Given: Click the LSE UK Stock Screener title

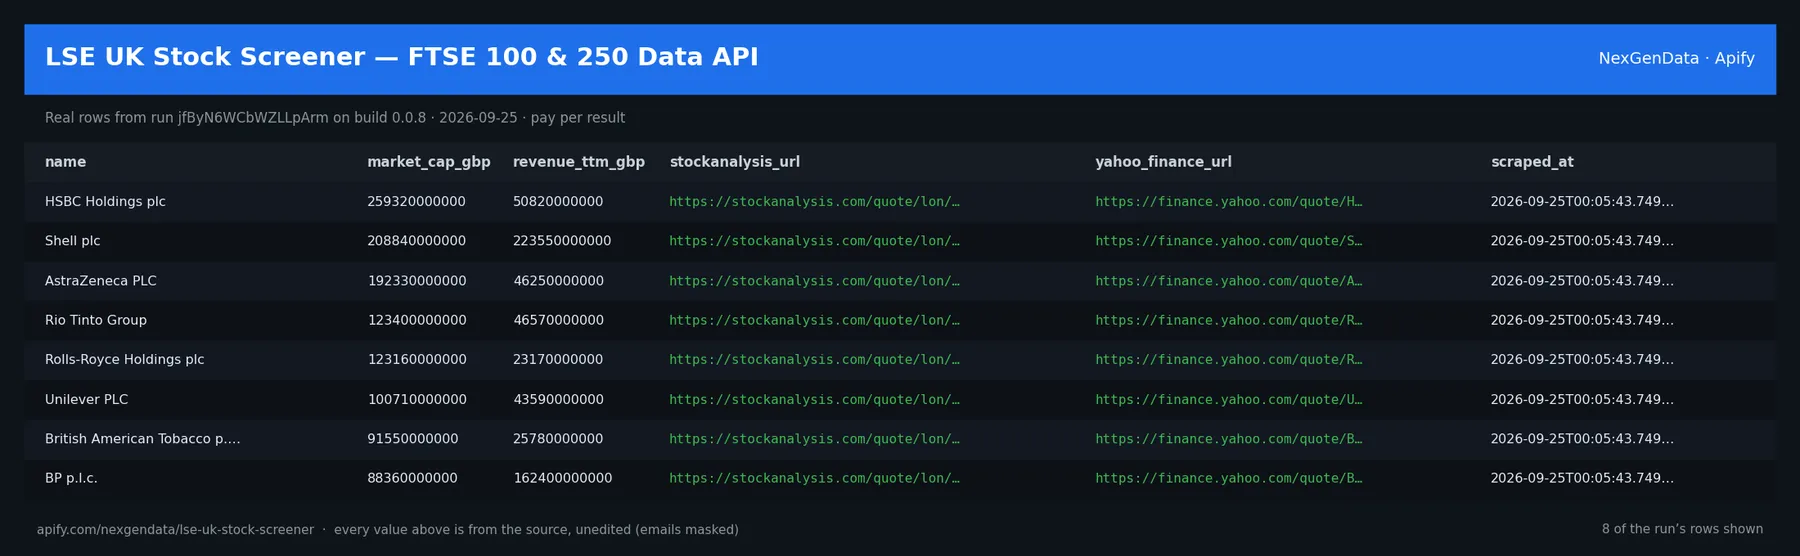Looking at the screenshot, I should 401,57.
